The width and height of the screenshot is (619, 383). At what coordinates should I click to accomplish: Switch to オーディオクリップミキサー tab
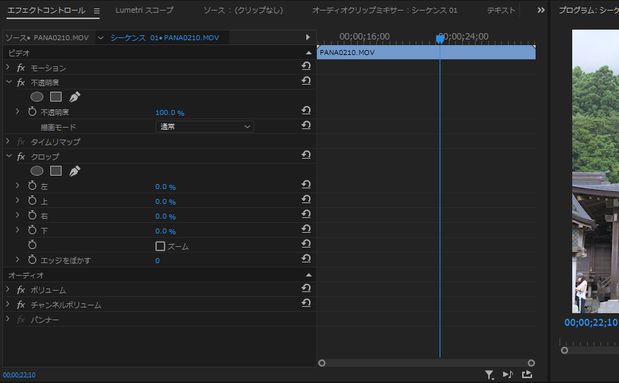(385, 10)
